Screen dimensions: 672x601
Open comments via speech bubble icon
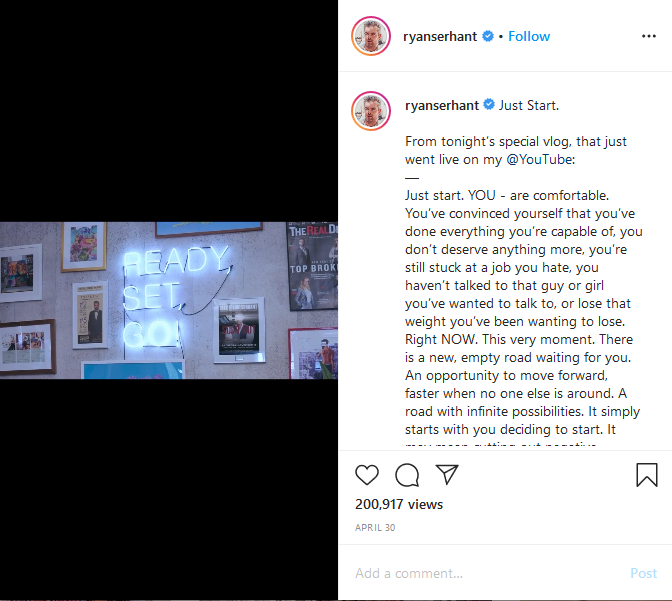[407, 475]
